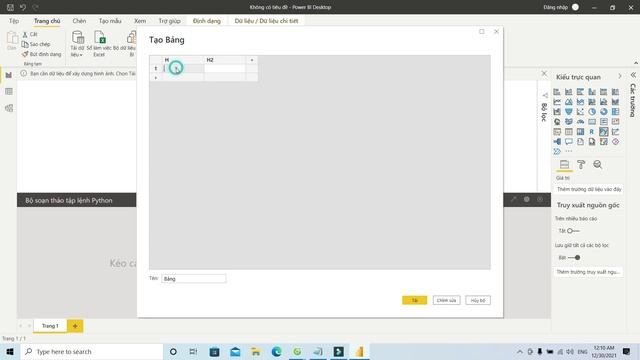This screenshot has height=360, width=640.
Task: Open get more visuals ellipsis
Action: [x=569, y=151]
